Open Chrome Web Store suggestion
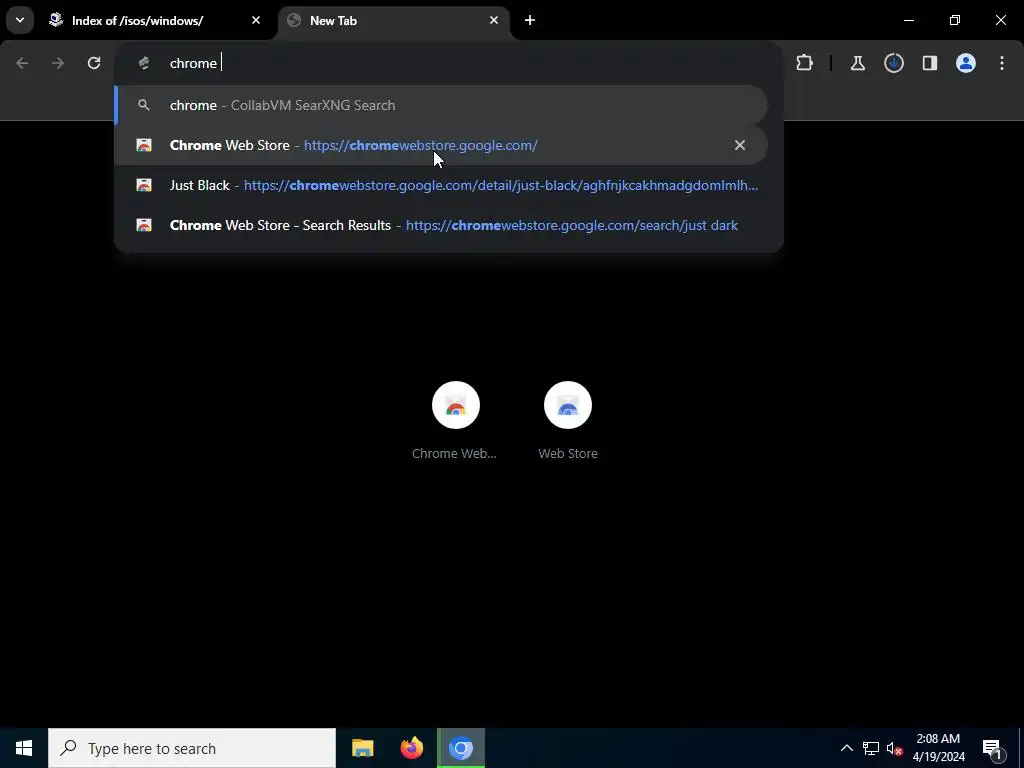 point(441,145)
